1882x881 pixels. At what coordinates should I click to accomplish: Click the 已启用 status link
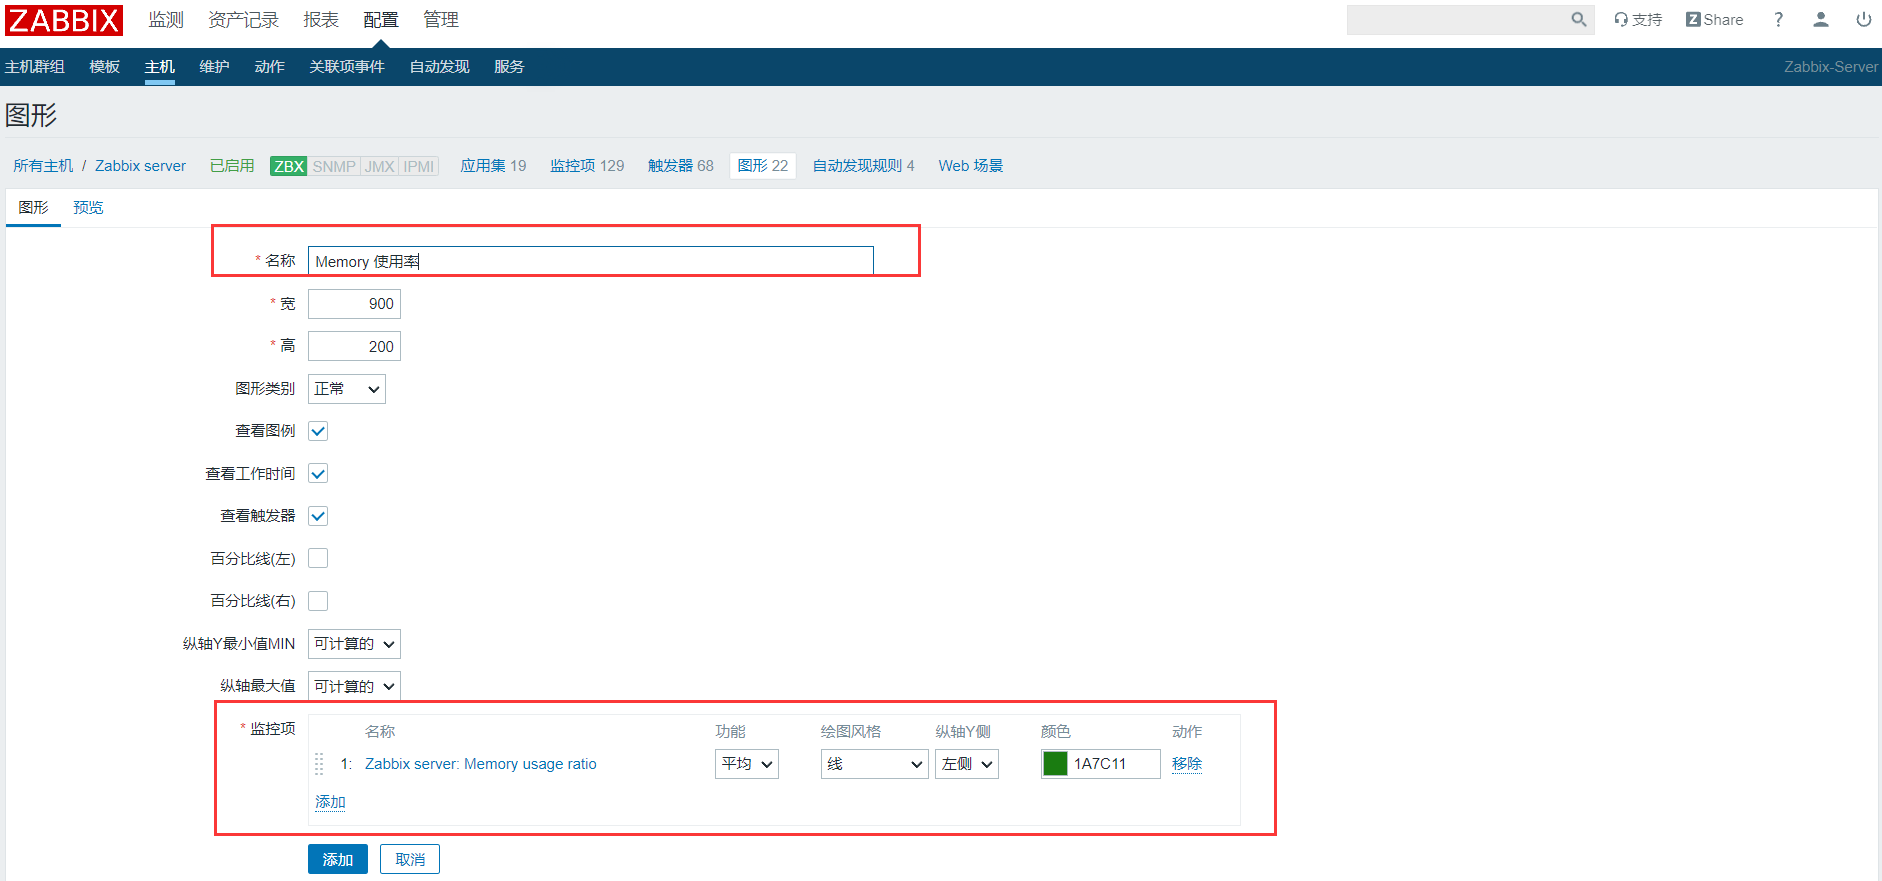point(232,166)
